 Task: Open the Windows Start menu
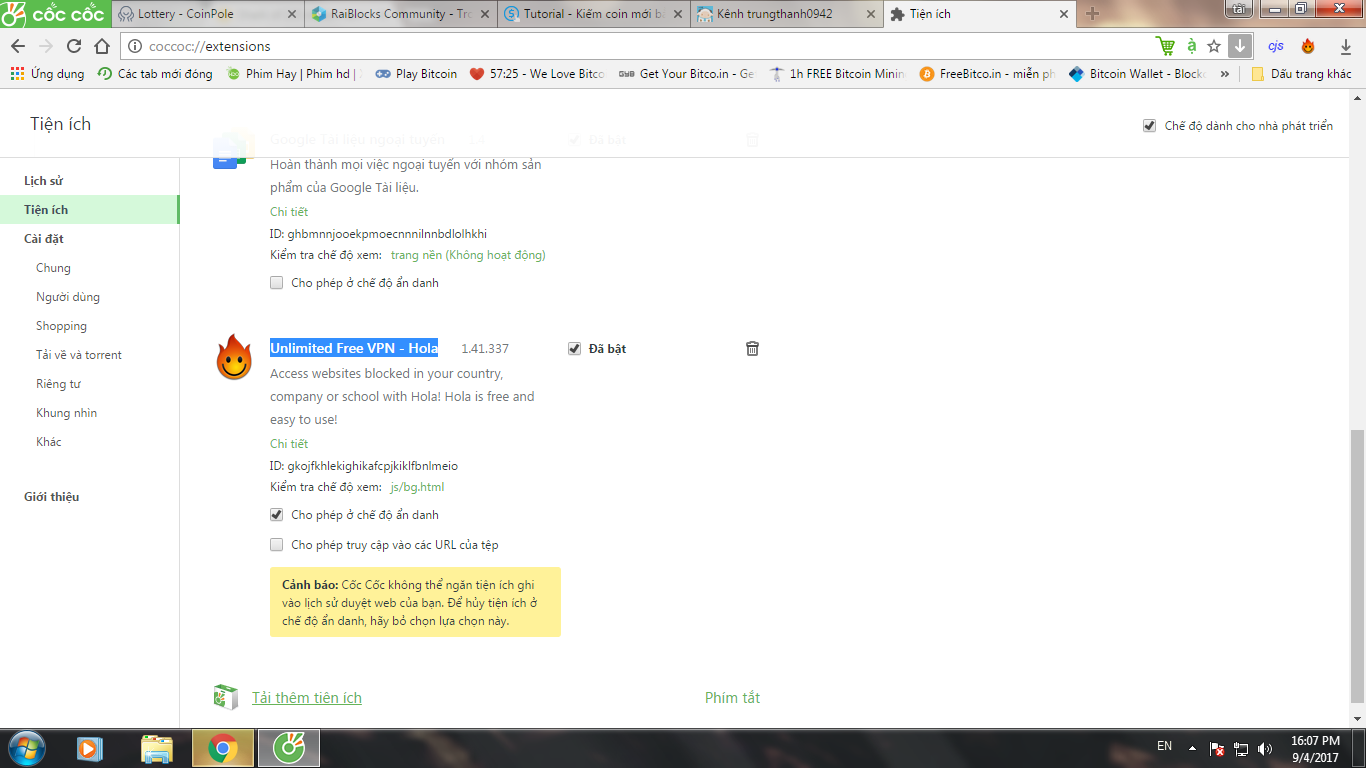tap(25, 748)
